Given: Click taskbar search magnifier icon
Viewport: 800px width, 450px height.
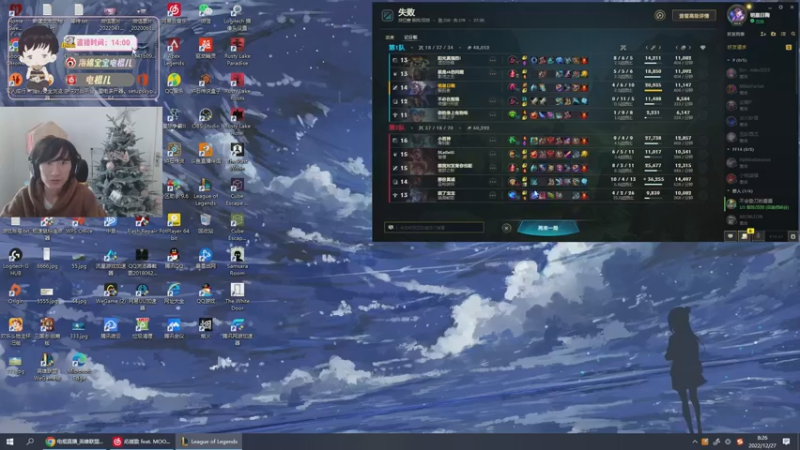Looking at the screenshot, I should tap(30, 441).
